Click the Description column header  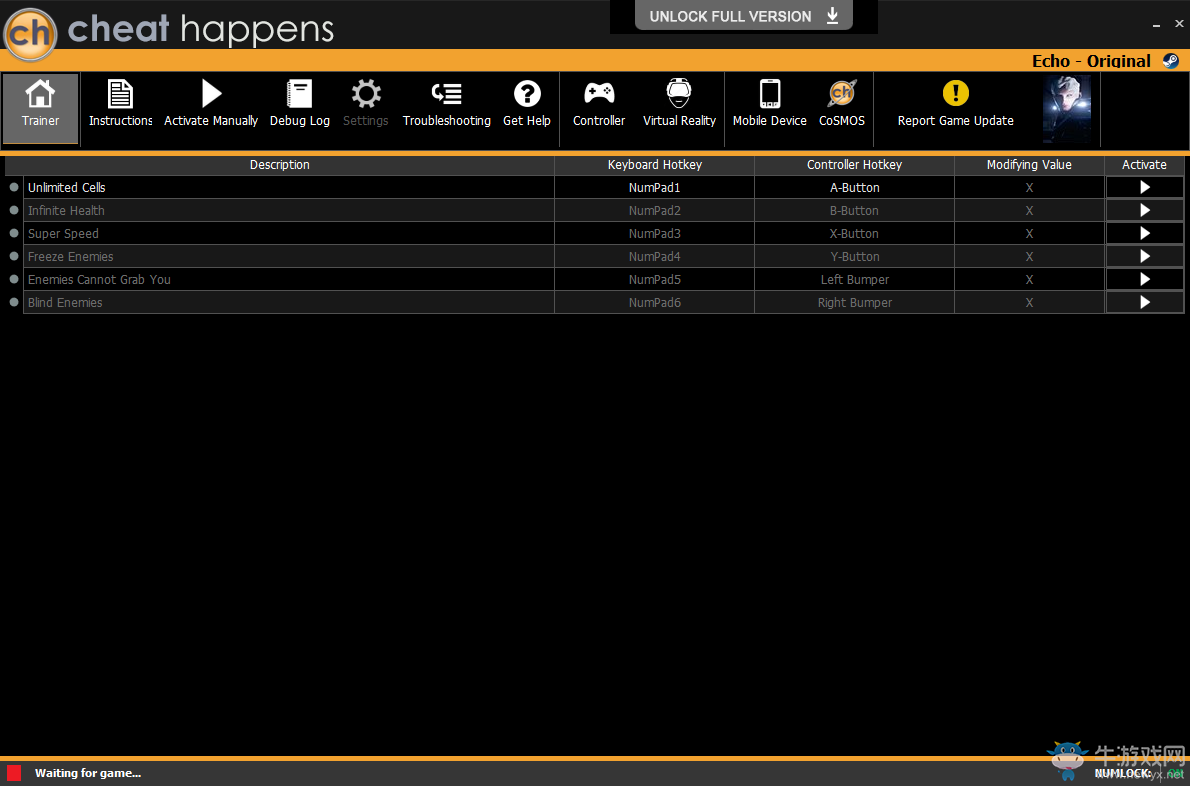click(x=280, y=165)
